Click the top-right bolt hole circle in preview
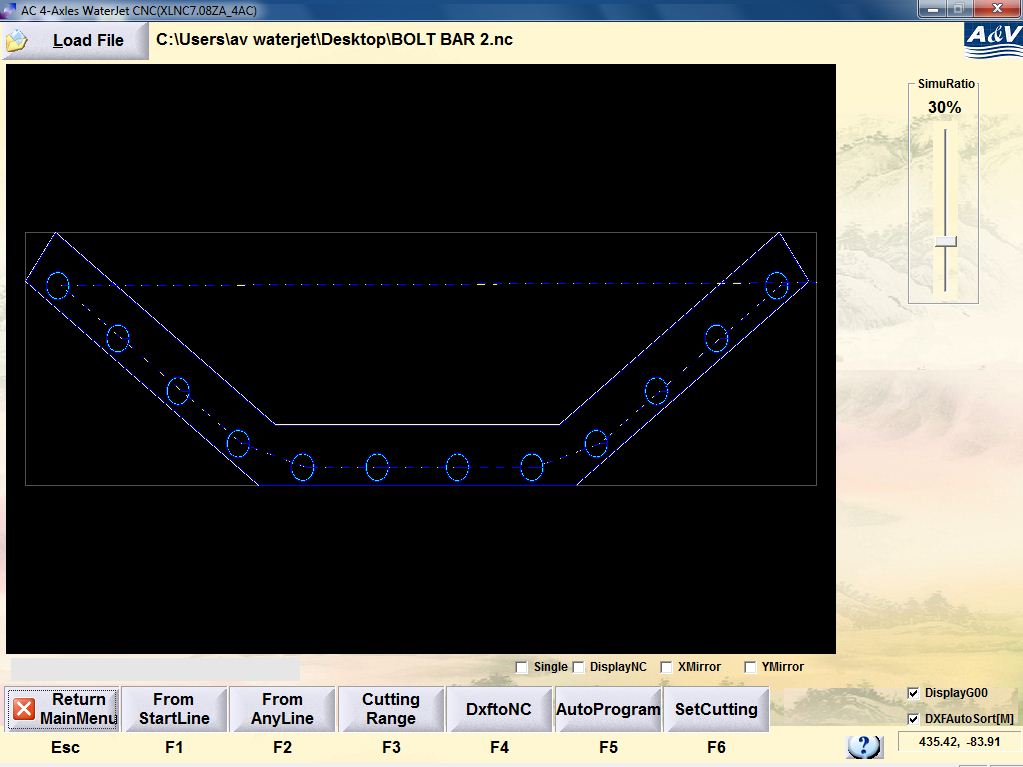 (x=776, y=286)
